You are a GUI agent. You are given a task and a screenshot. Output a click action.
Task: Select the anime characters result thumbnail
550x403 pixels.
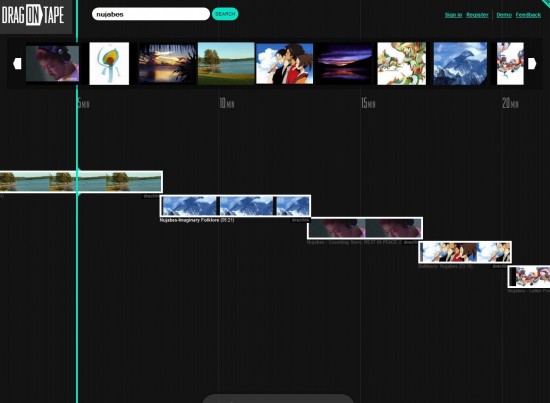tap(284, 63)
